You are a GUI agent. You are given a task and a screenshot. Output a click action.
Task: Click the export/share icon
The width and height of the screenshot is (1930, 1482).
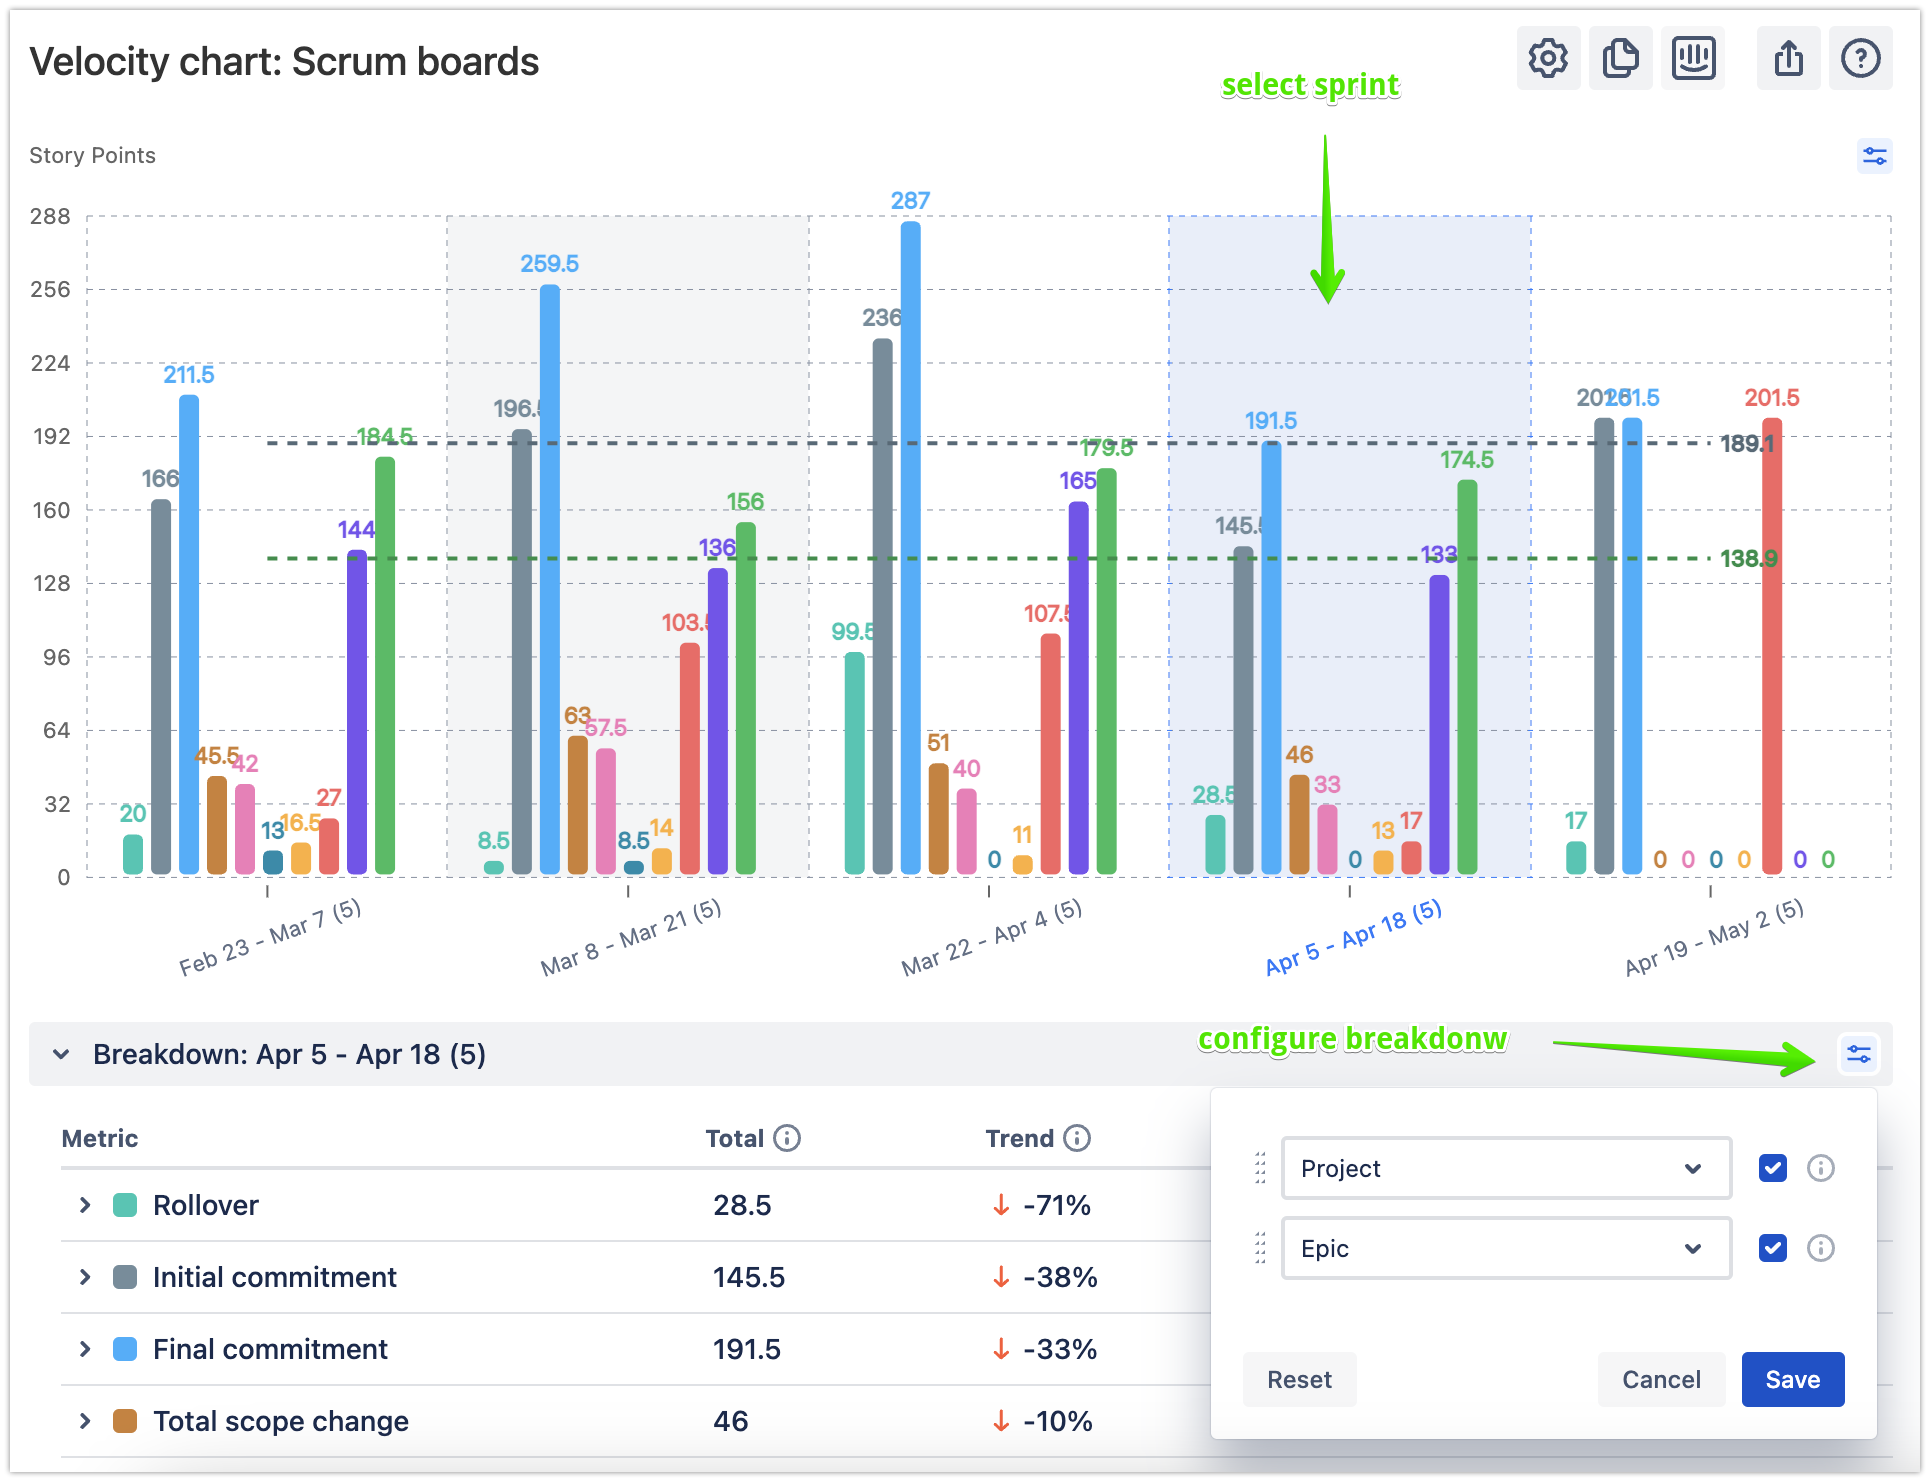coord(1788,58)
